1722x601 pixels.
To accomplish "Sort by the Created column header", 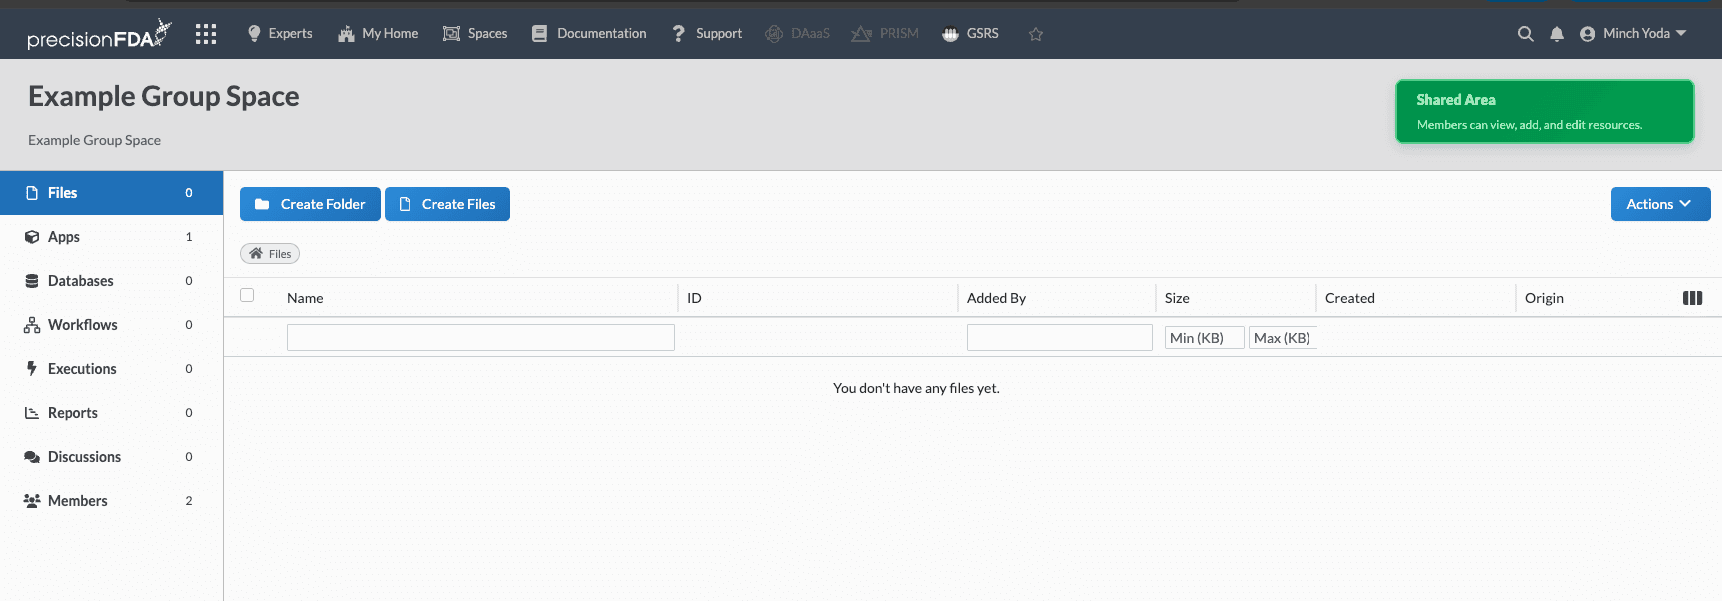I will tap(1349, 298).
